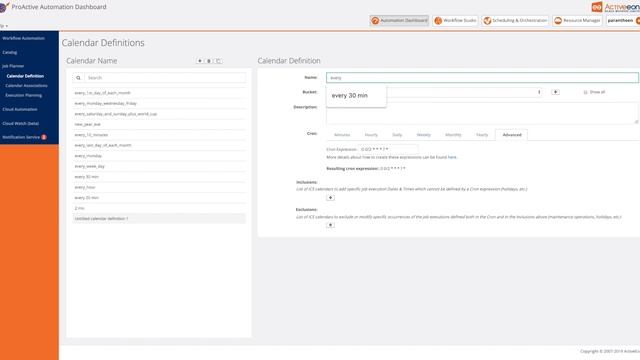The image size is (640, 360).
Task: Add an Exclusions ICS calendar
Action: [x=330, y=225]
